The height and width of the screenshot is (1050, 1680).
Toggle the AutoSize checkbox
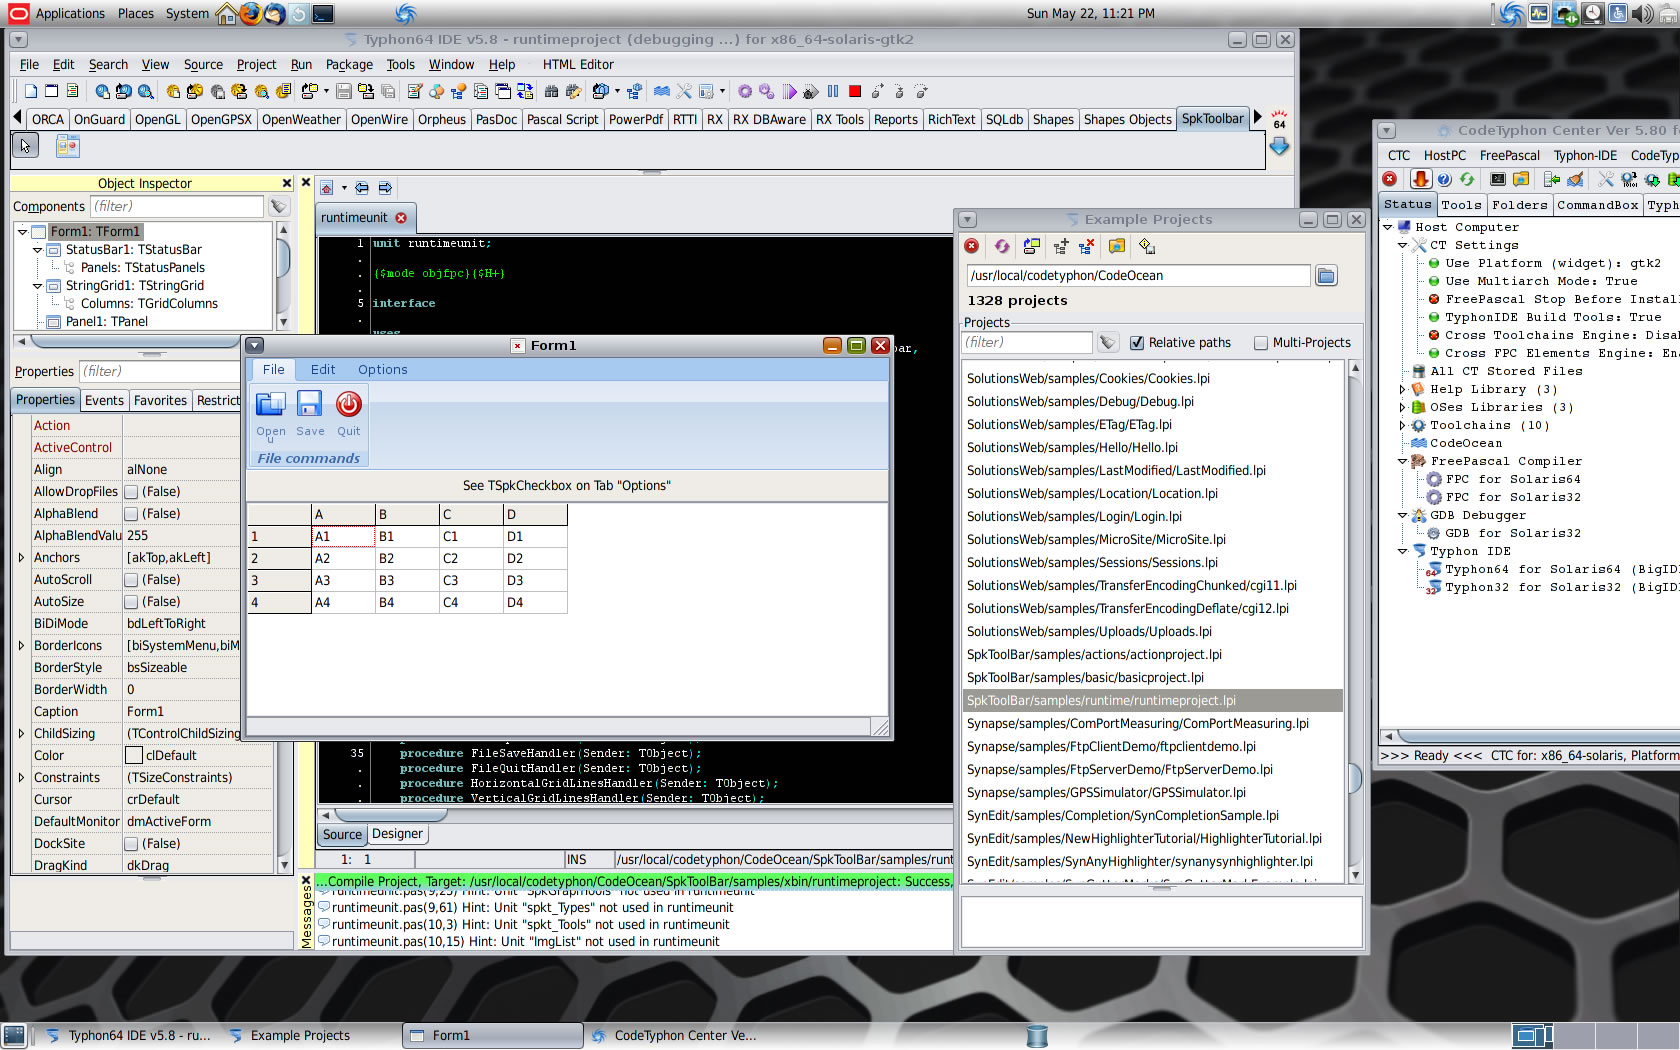[x=131, y=602]
